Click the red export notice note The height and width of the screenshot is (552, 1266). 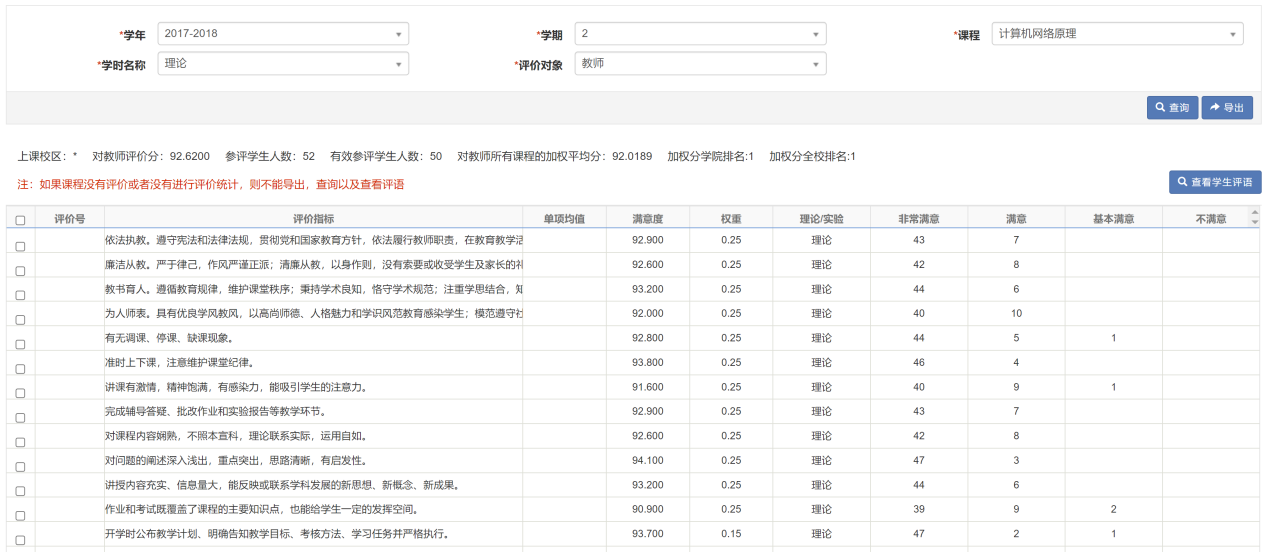tap(211, 185)
